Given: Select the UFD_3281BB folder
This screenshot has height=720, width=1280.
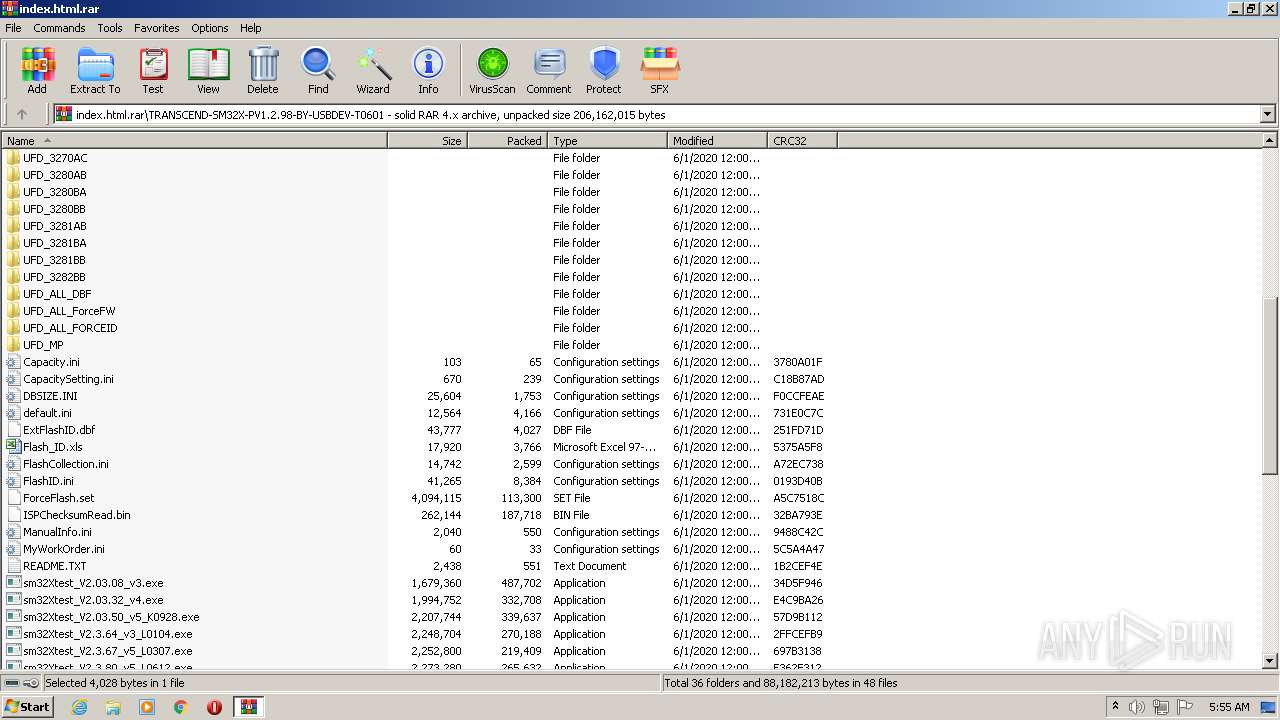Looking at the screenshot, I should pyautogui.click(x=54, y=260).
